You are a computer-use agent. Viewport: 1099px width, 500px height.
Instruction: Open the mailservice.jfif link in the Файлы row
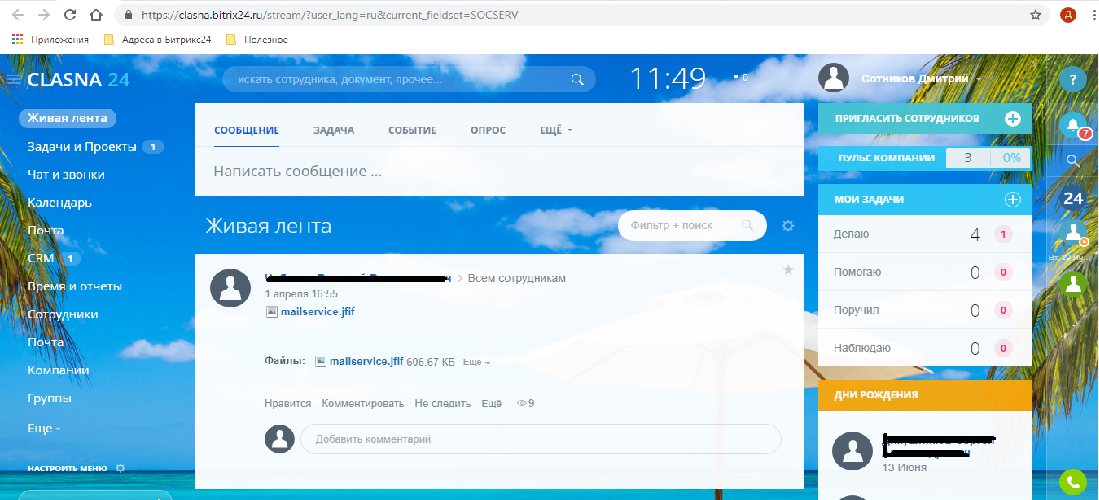(367, 362)
